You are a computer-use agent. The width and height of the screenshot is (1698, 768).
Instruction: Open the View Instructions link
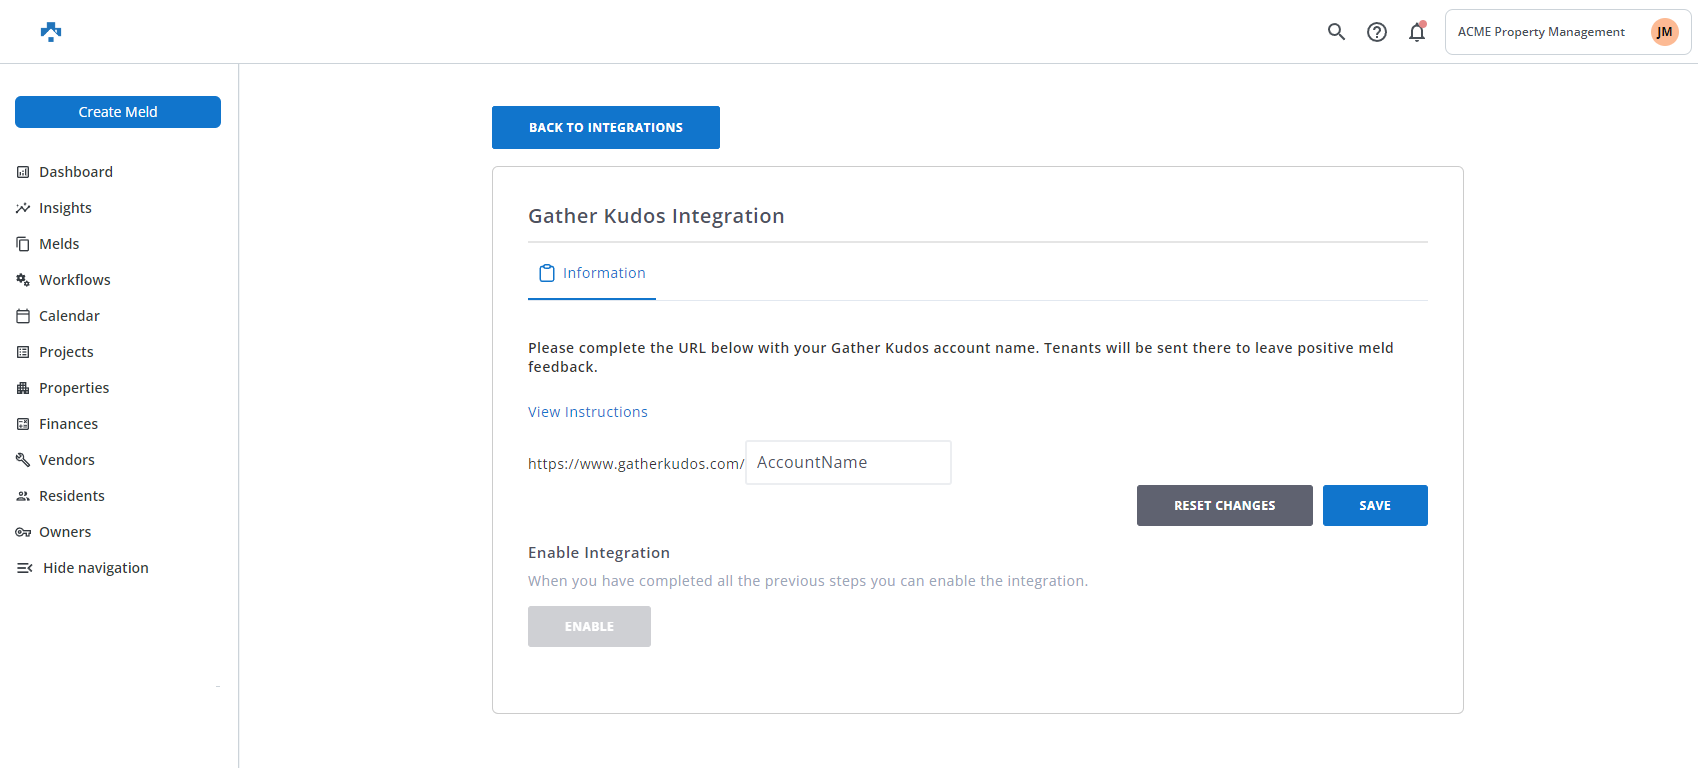(588, 412)
